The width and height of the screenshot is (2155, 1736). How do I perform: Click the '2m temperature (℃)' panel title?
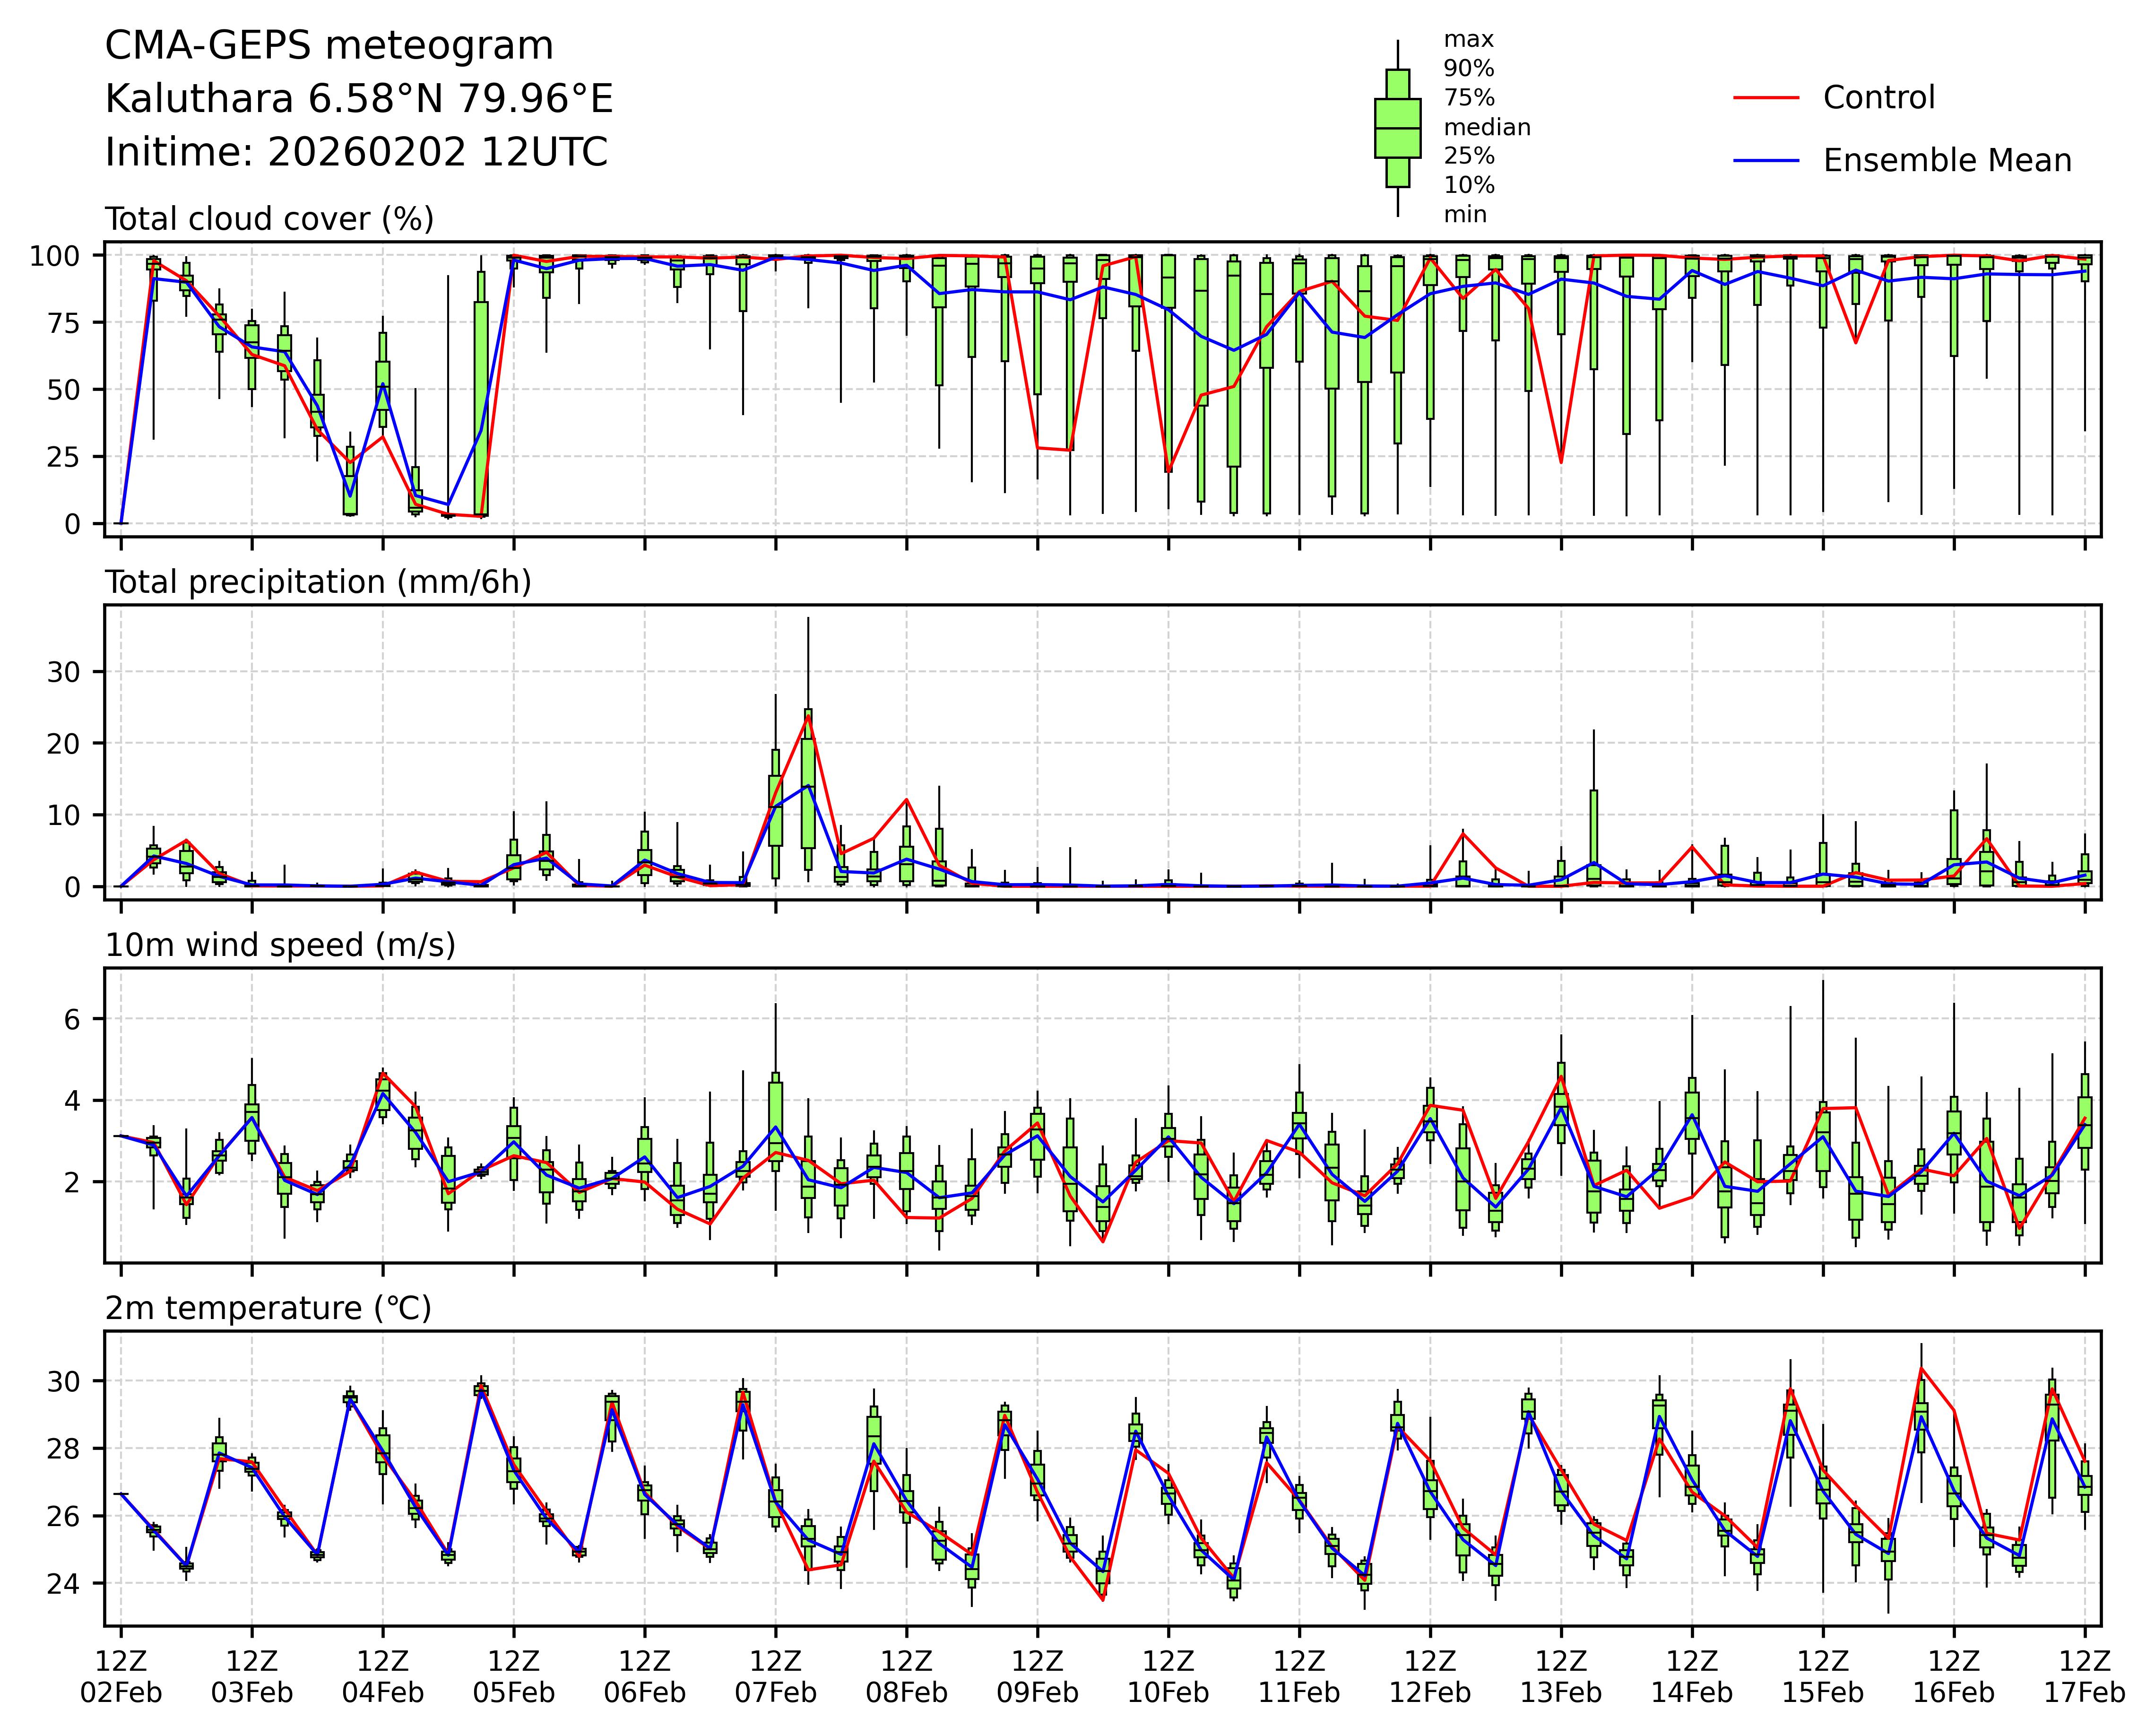point(268,1308)
